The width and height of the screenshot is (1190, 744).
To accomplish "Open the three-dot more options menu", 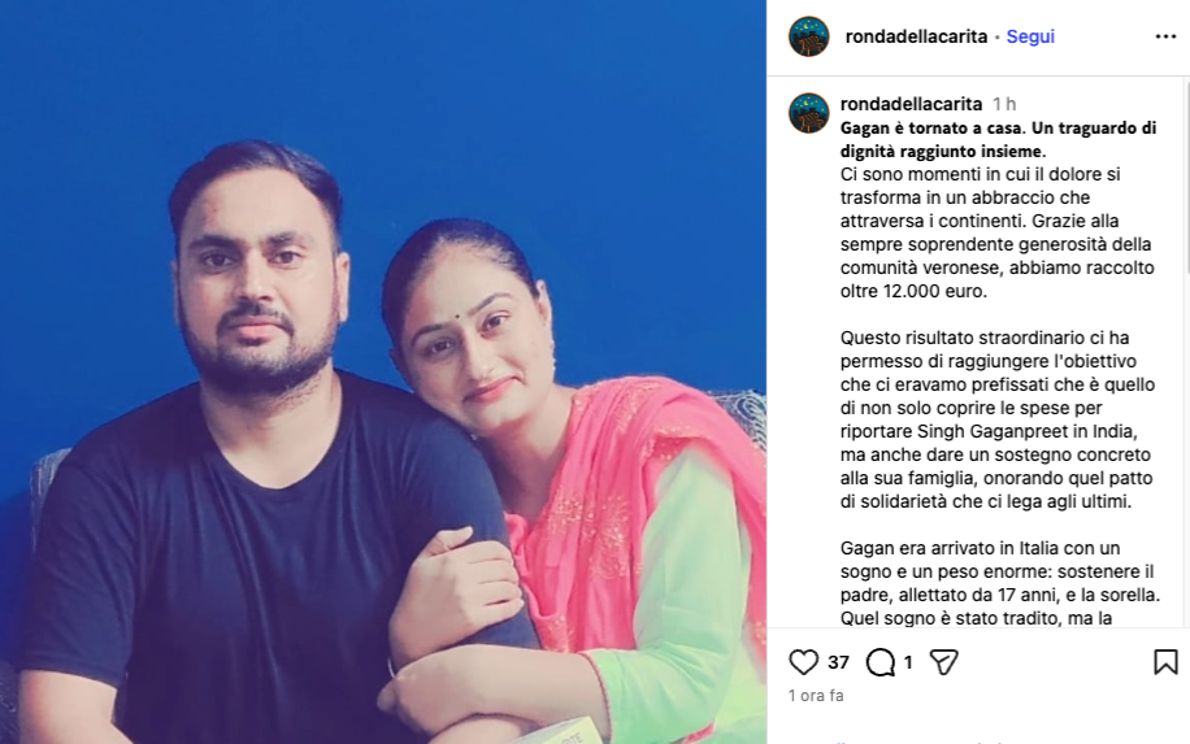I will point(1165,36).
